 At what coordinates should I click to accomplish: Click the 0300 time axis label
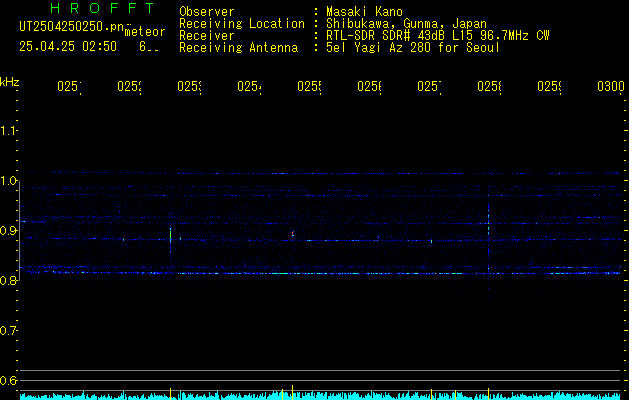click(611, 86)
